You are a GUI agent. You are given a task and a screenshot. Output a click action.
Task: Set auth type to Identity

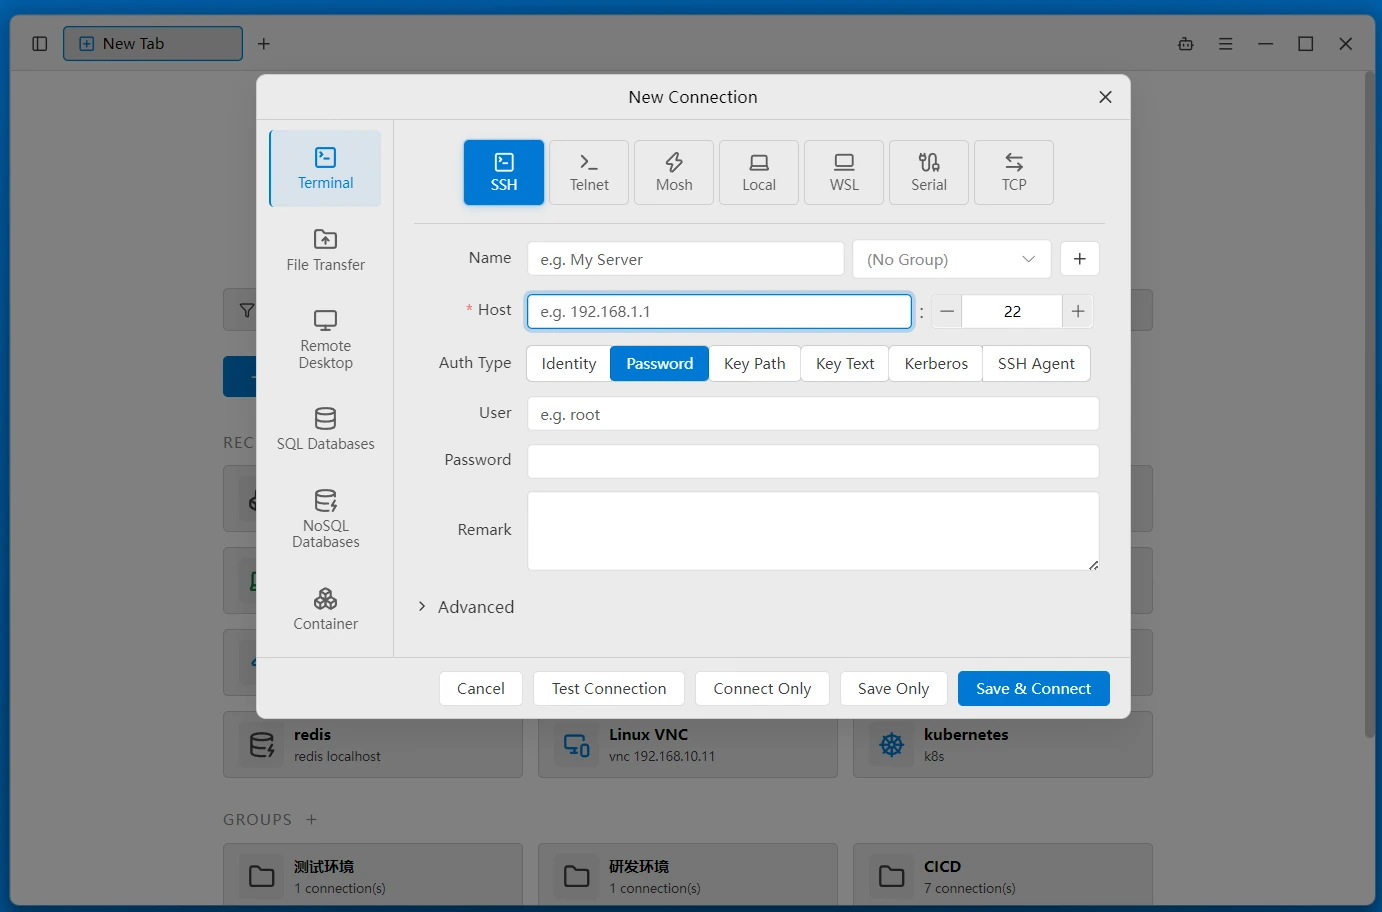click(x=569, y=364)
